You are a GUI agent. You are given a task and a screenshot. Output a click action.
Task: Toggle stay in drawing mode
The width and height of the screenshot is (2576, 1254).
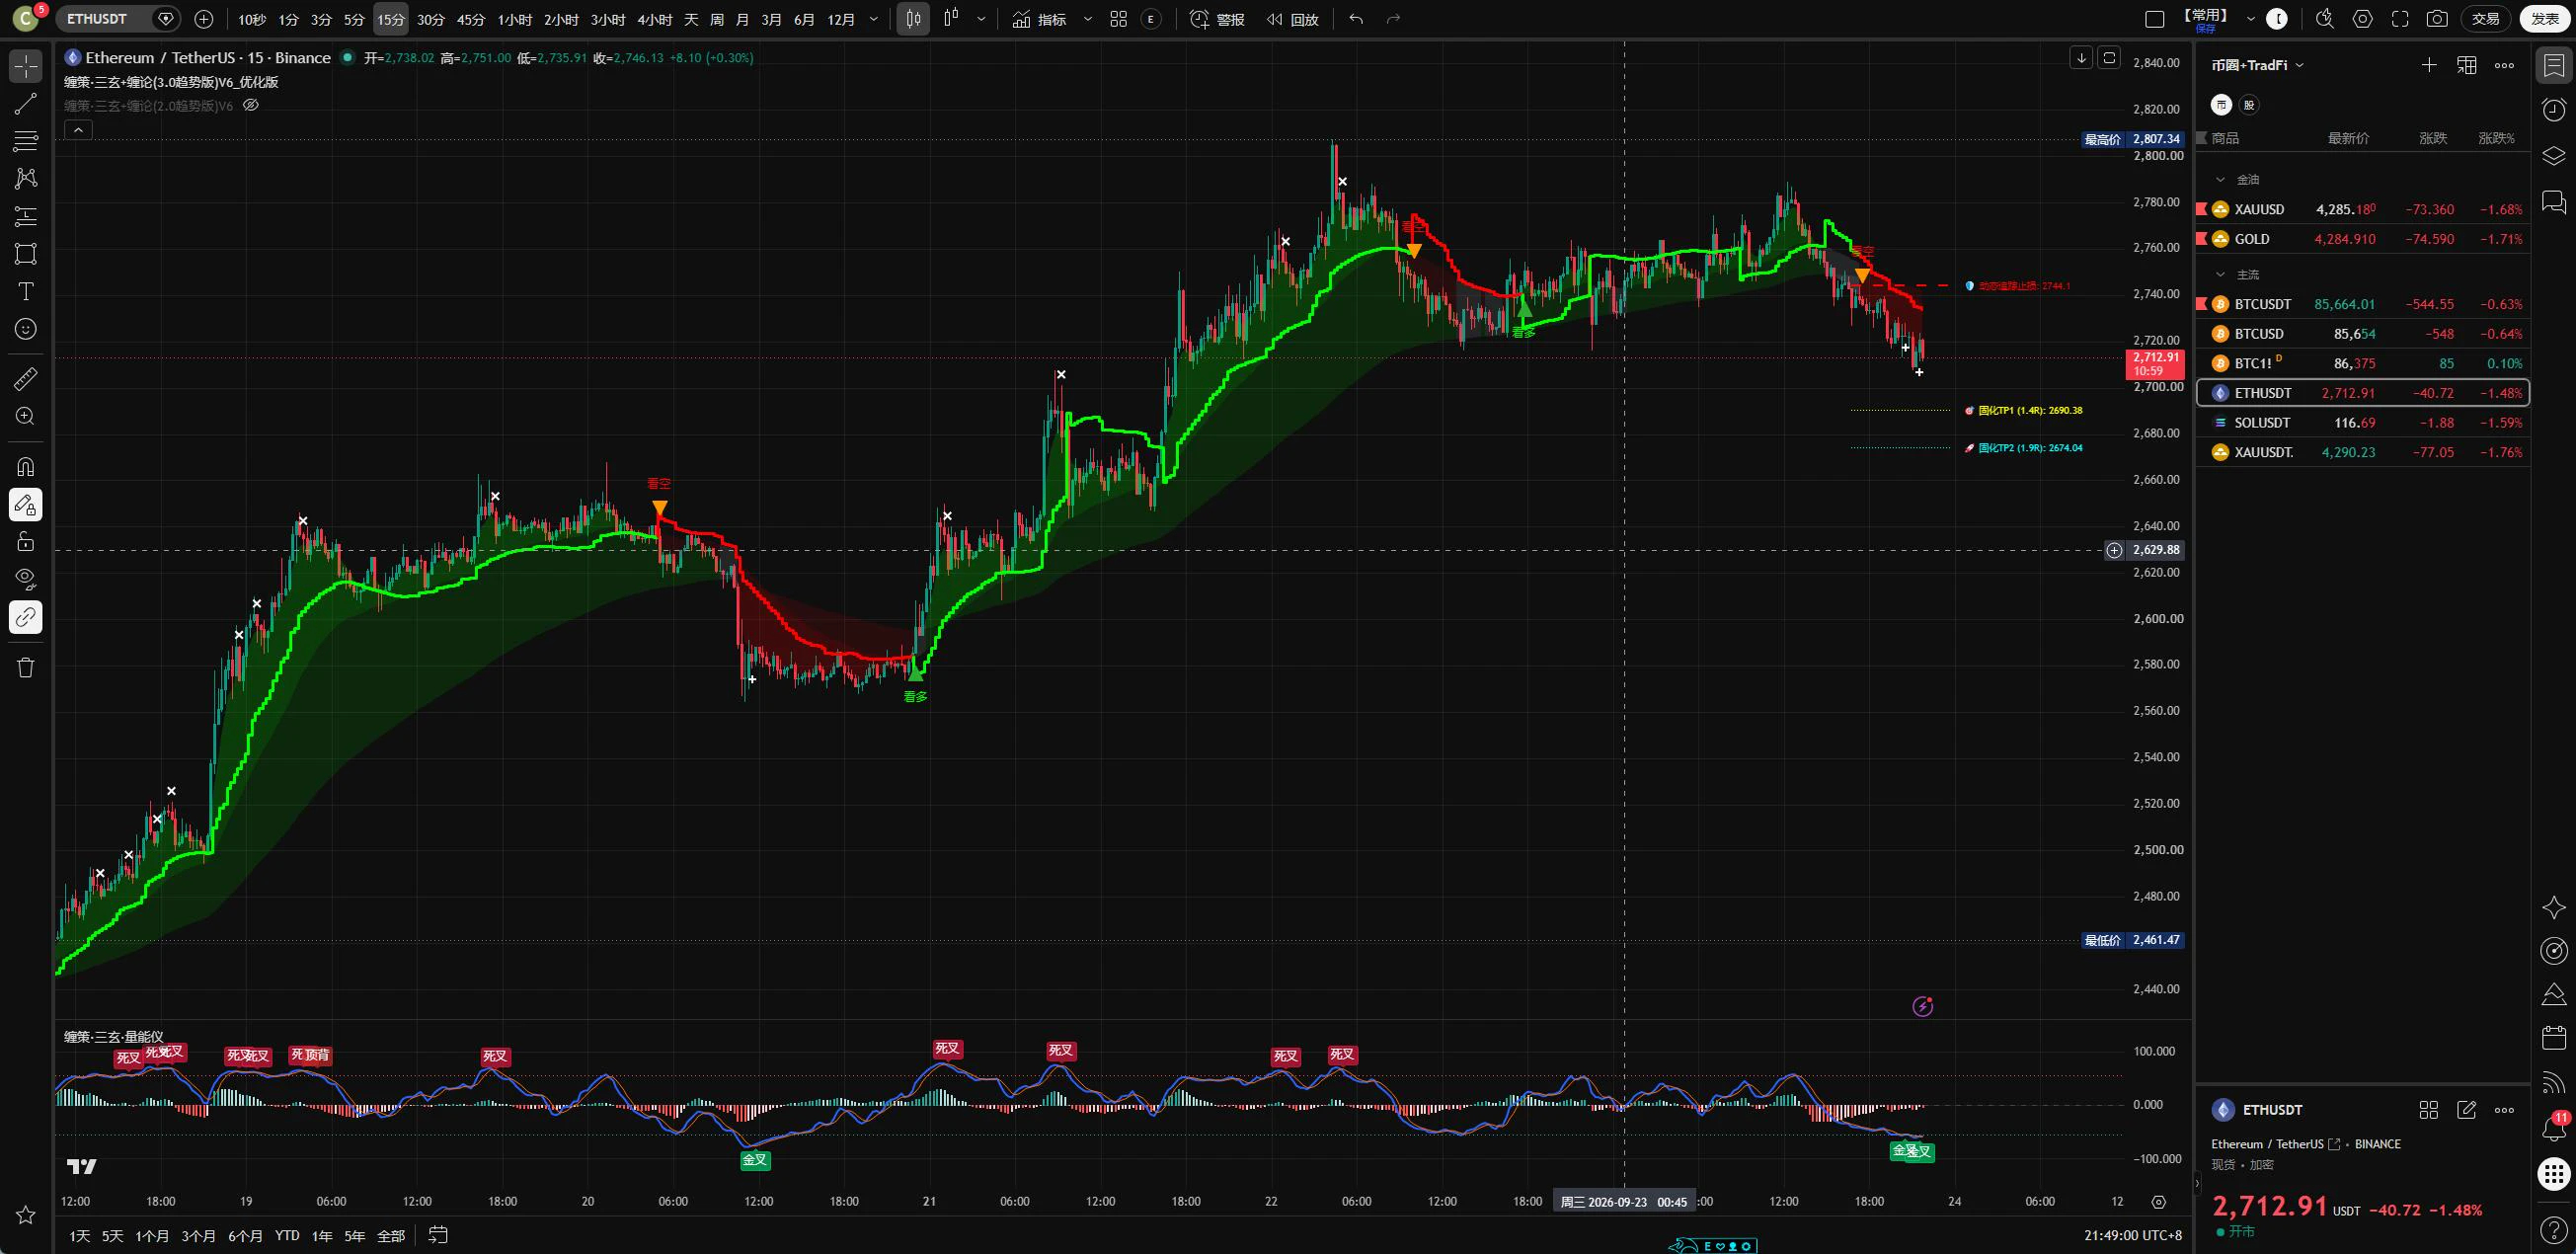26,505
